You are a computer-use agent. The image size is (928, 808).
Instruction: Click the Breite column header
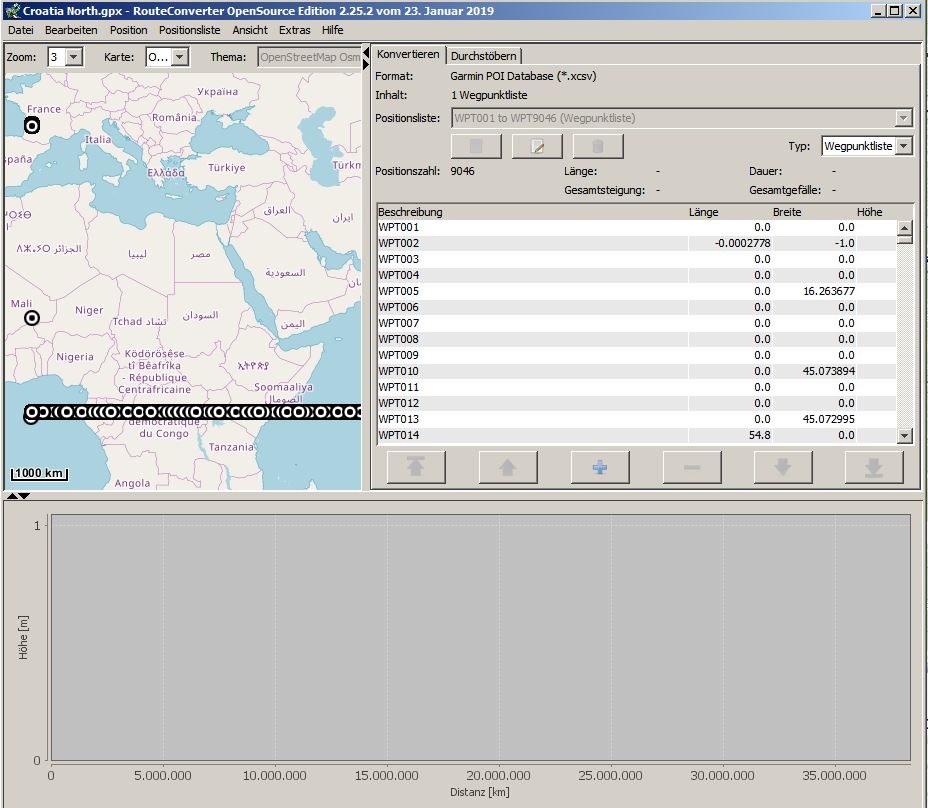[x=787, y=212]
